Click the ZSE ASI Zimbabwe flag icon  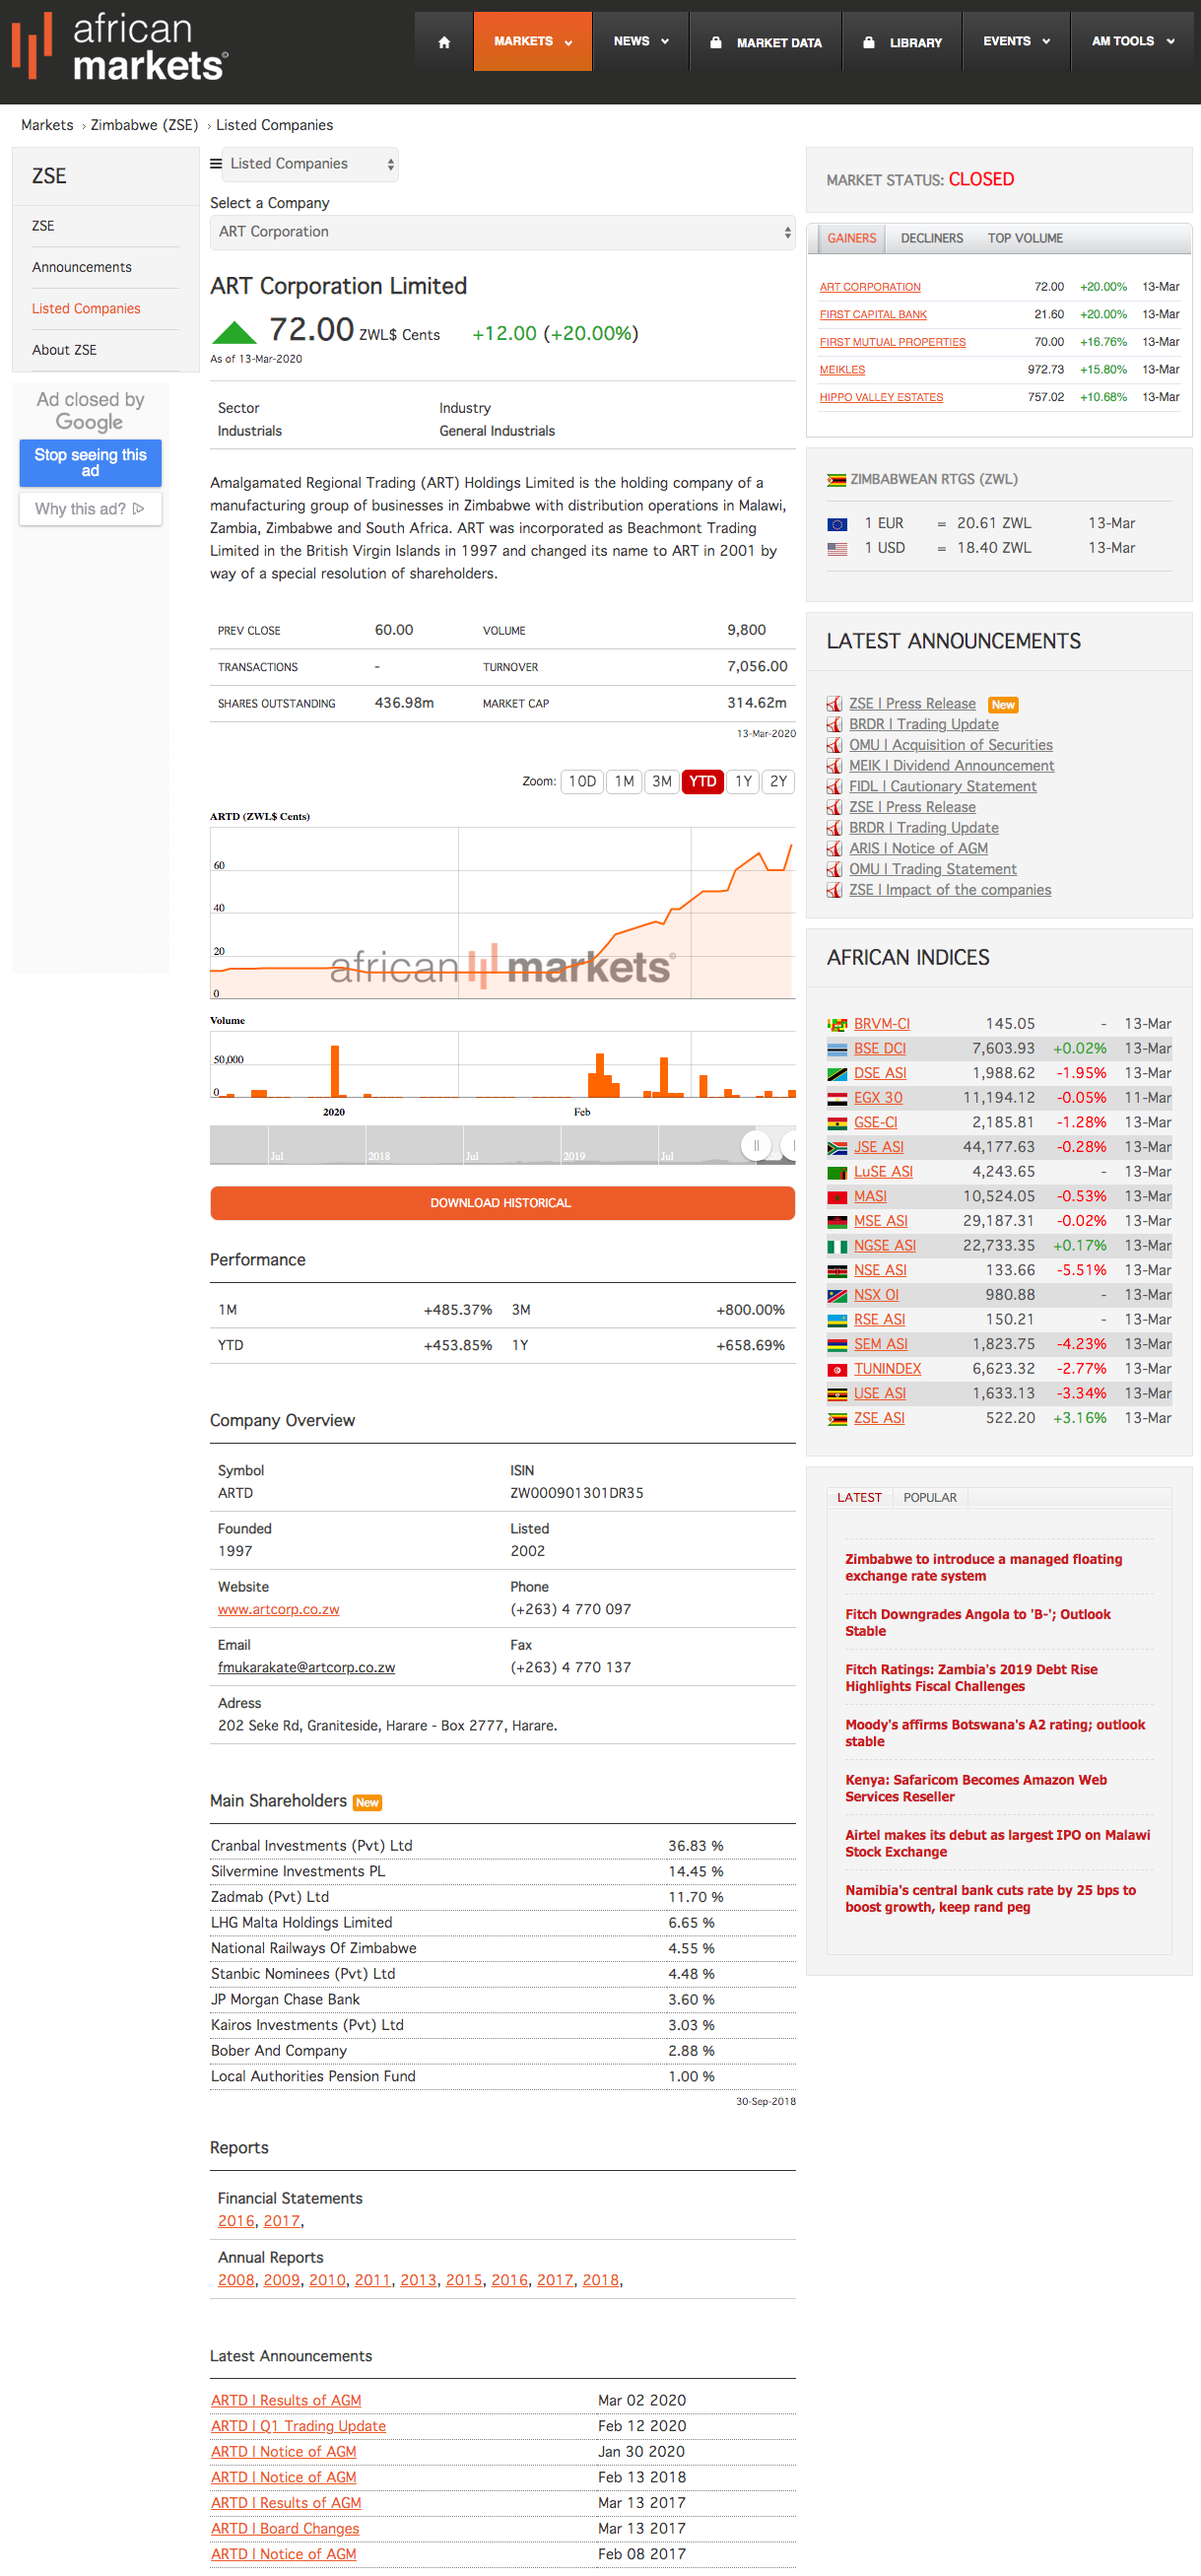[837, 1418]
